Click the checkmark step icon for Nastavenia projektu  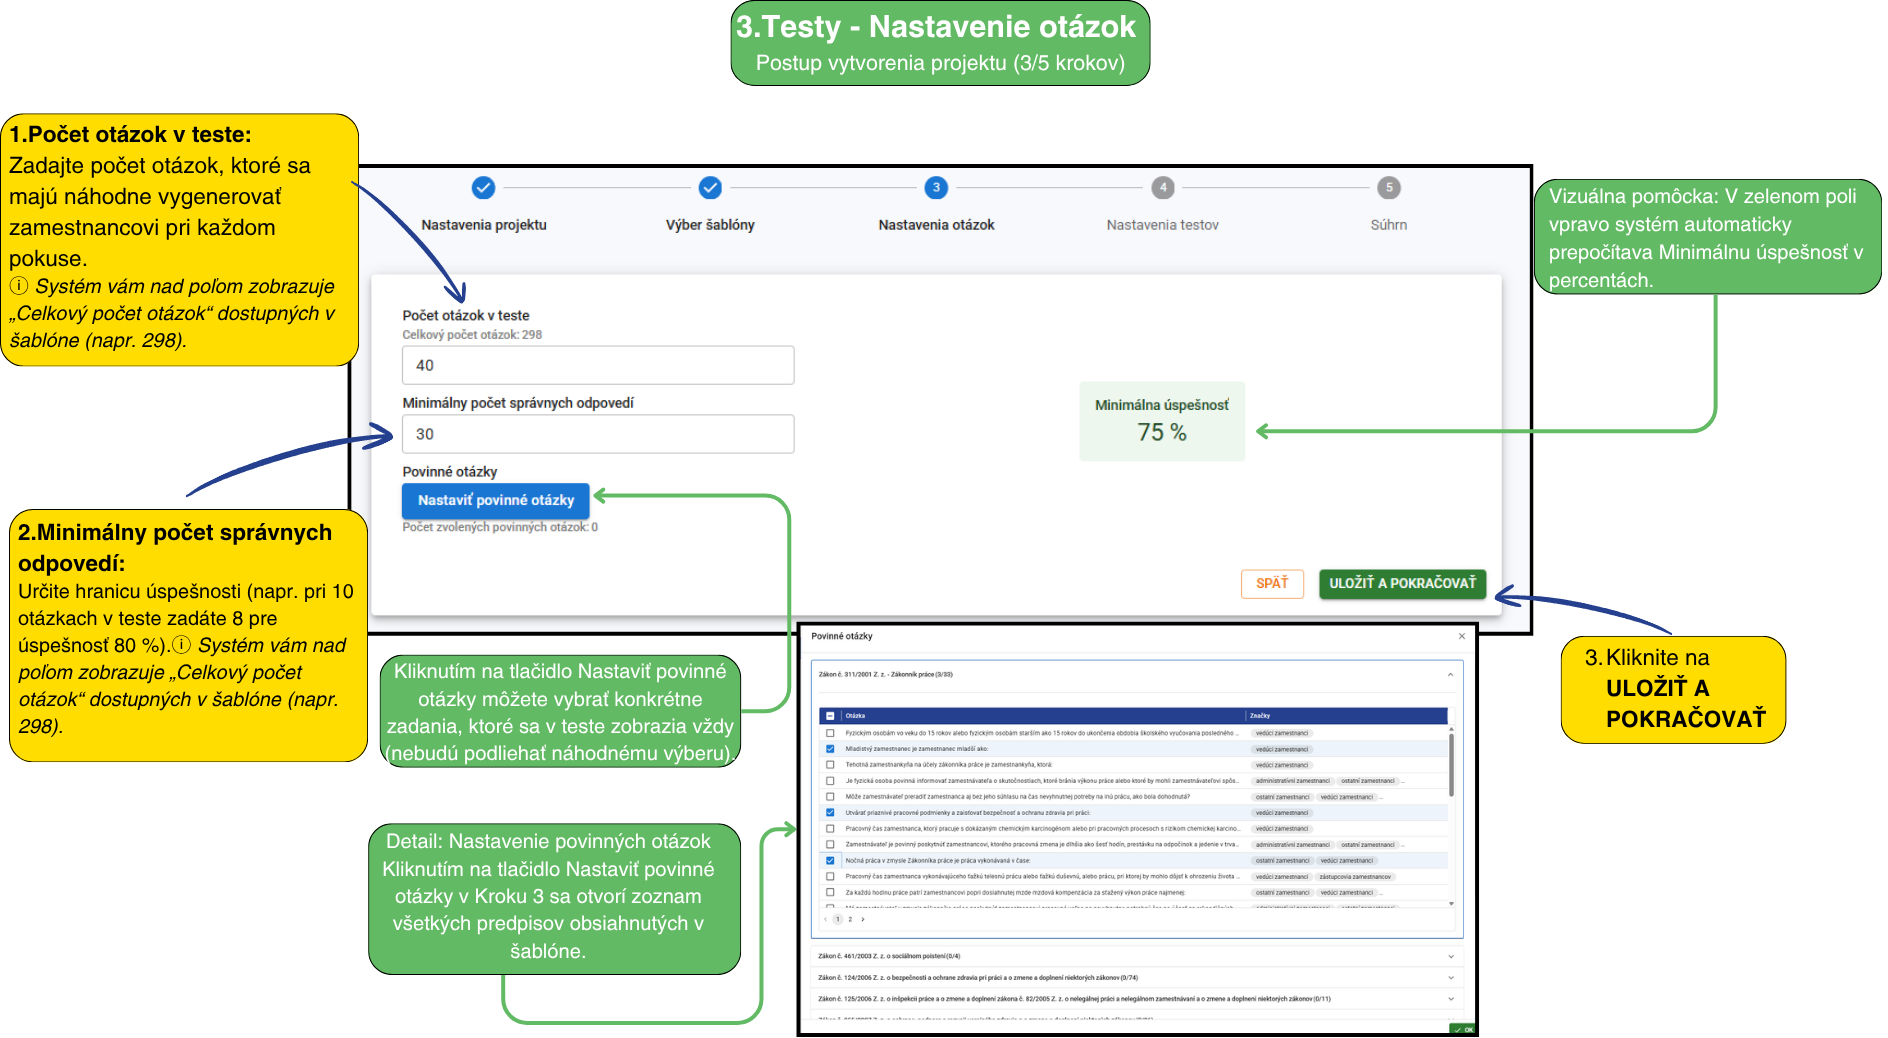click(483, 187)
